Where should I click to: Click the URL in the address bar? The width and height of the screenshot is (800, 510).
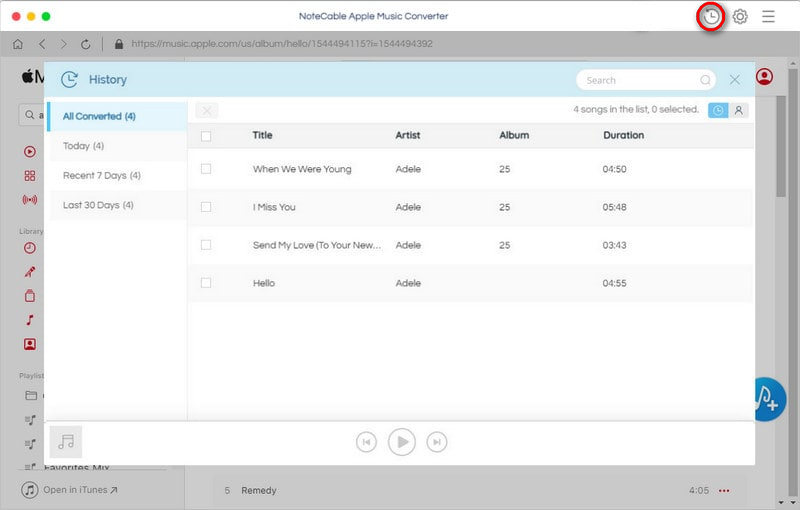[282, 44]
